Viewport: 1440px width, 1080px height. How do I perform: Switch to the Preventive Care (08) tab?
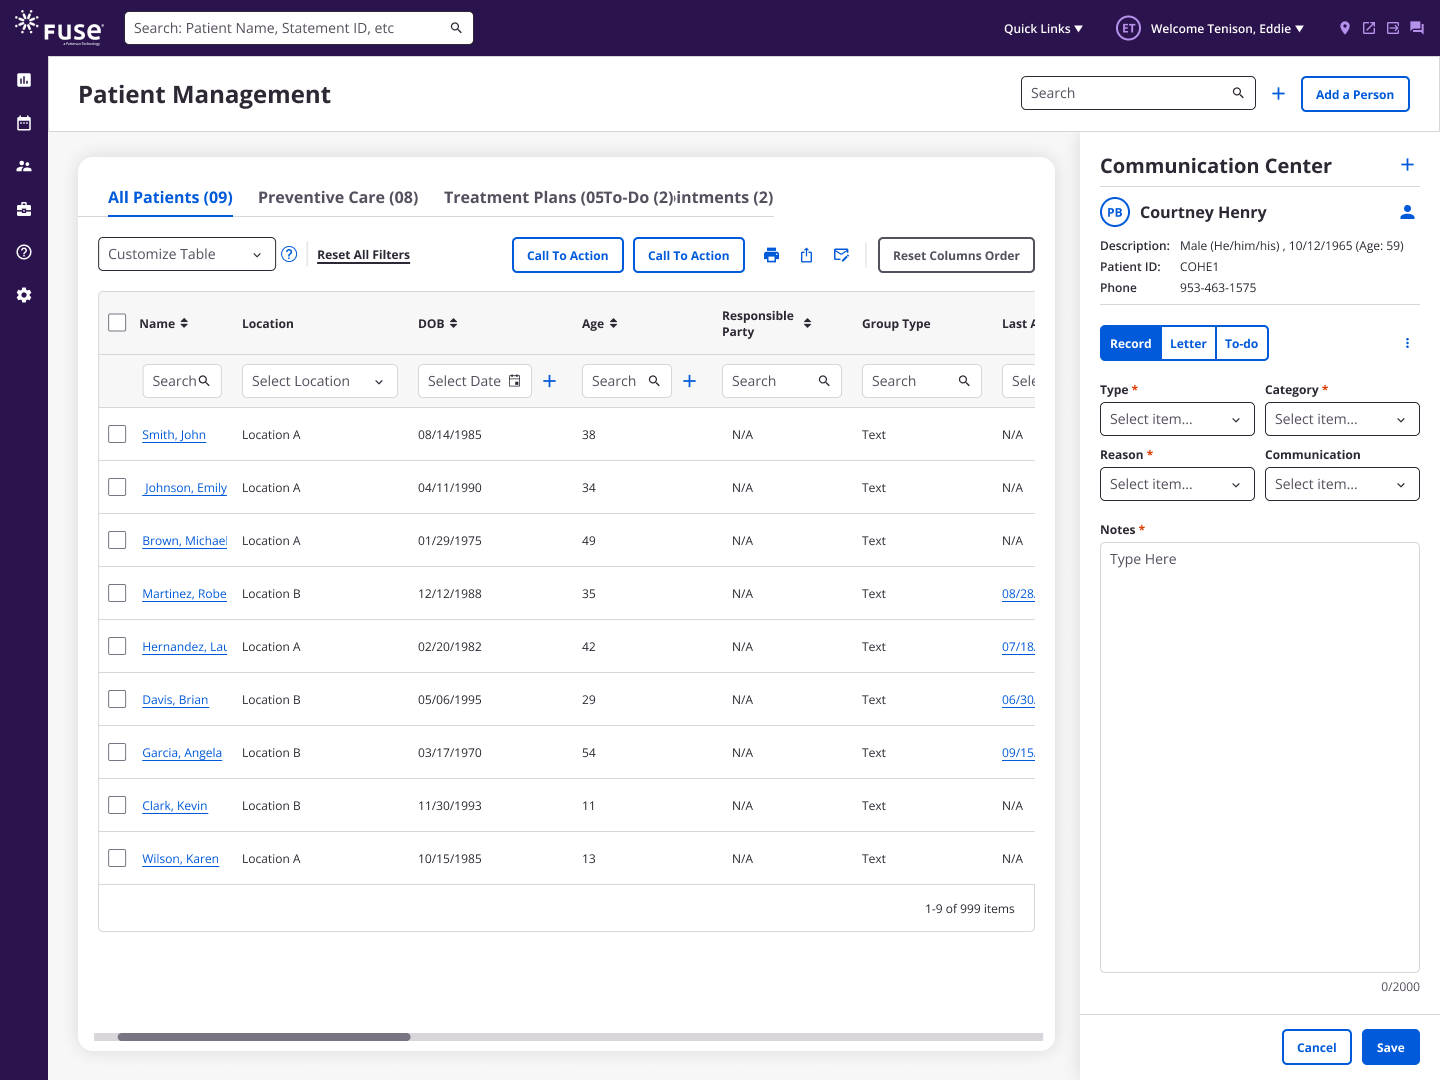(338, 197)
